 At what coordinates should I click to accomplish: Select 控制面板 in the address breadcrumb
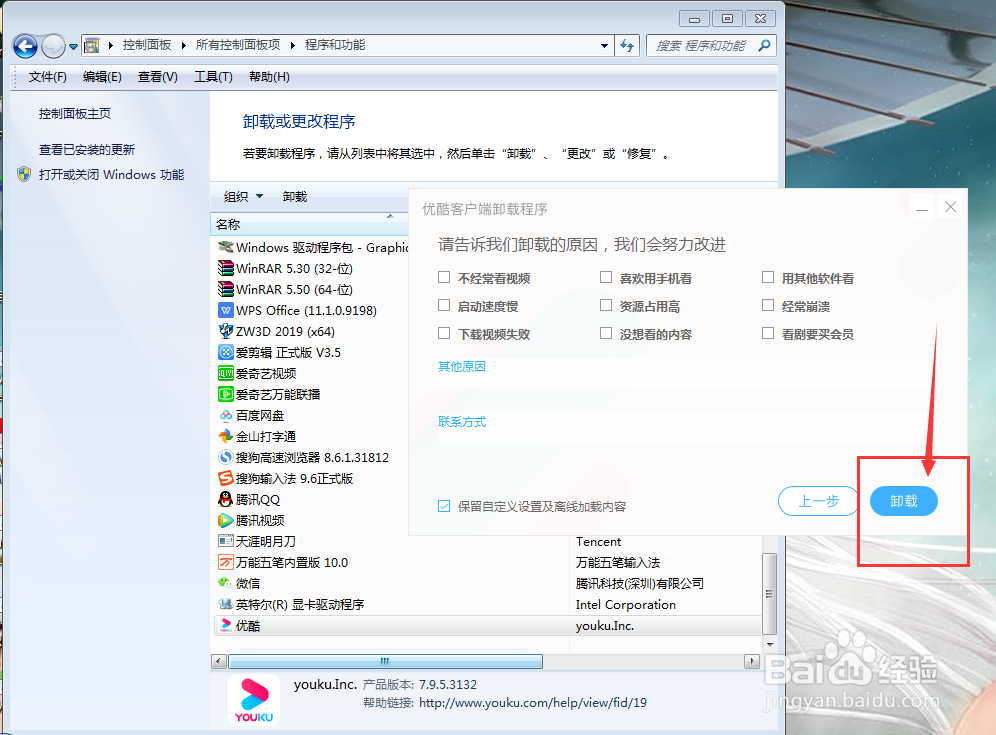point(147,45)
